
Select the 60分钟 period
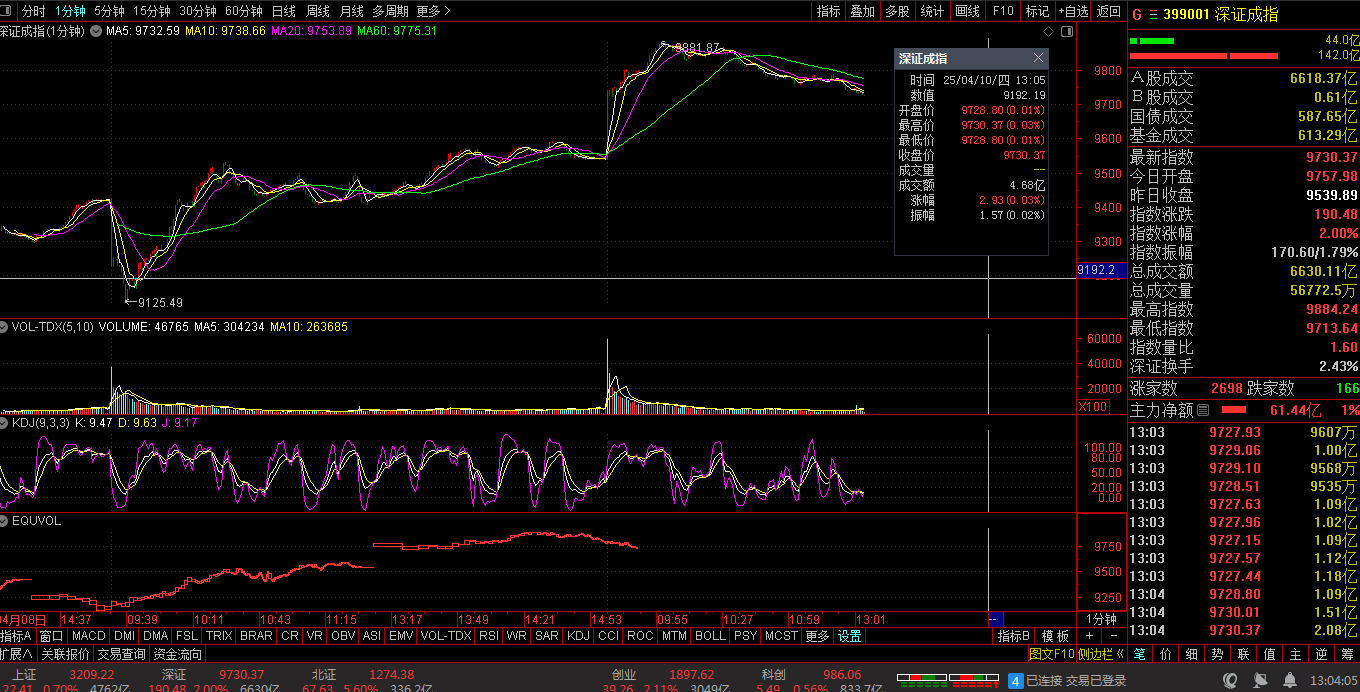tap(244, 11)
